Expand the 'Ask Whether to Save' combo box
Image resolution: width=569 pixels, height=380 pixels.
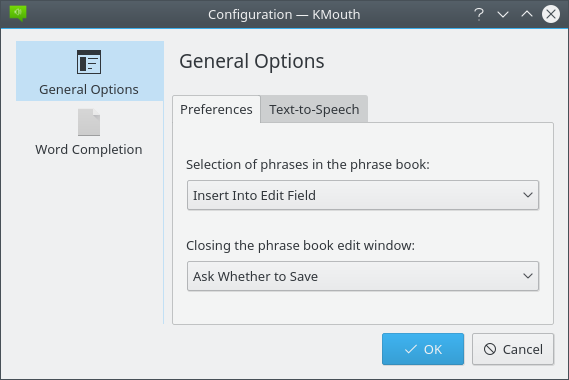click(363, 276)
